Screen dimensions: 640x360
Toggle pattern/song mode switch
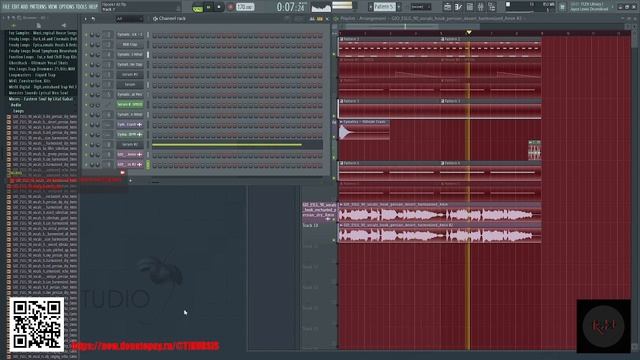(x=198, y=7)
